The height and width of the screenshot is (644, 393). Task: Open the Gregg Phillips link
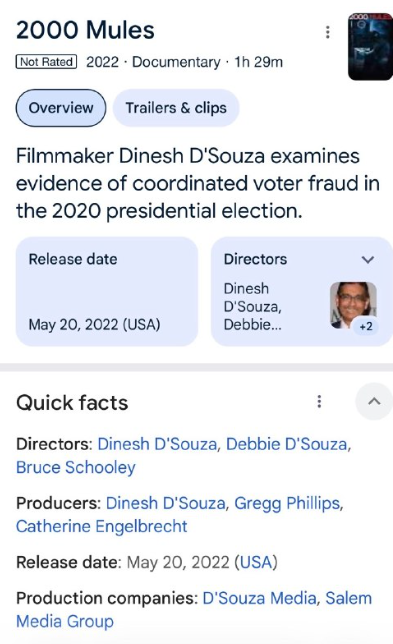[x=287, y=503]
